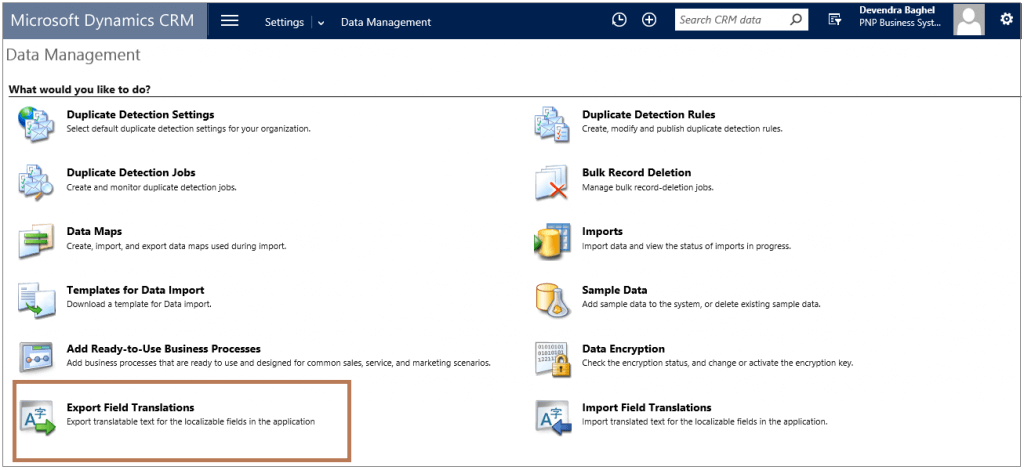The image size is (1024, 470).
Task: Click the Devendra Baghel user name
Action: click(897, 10)
